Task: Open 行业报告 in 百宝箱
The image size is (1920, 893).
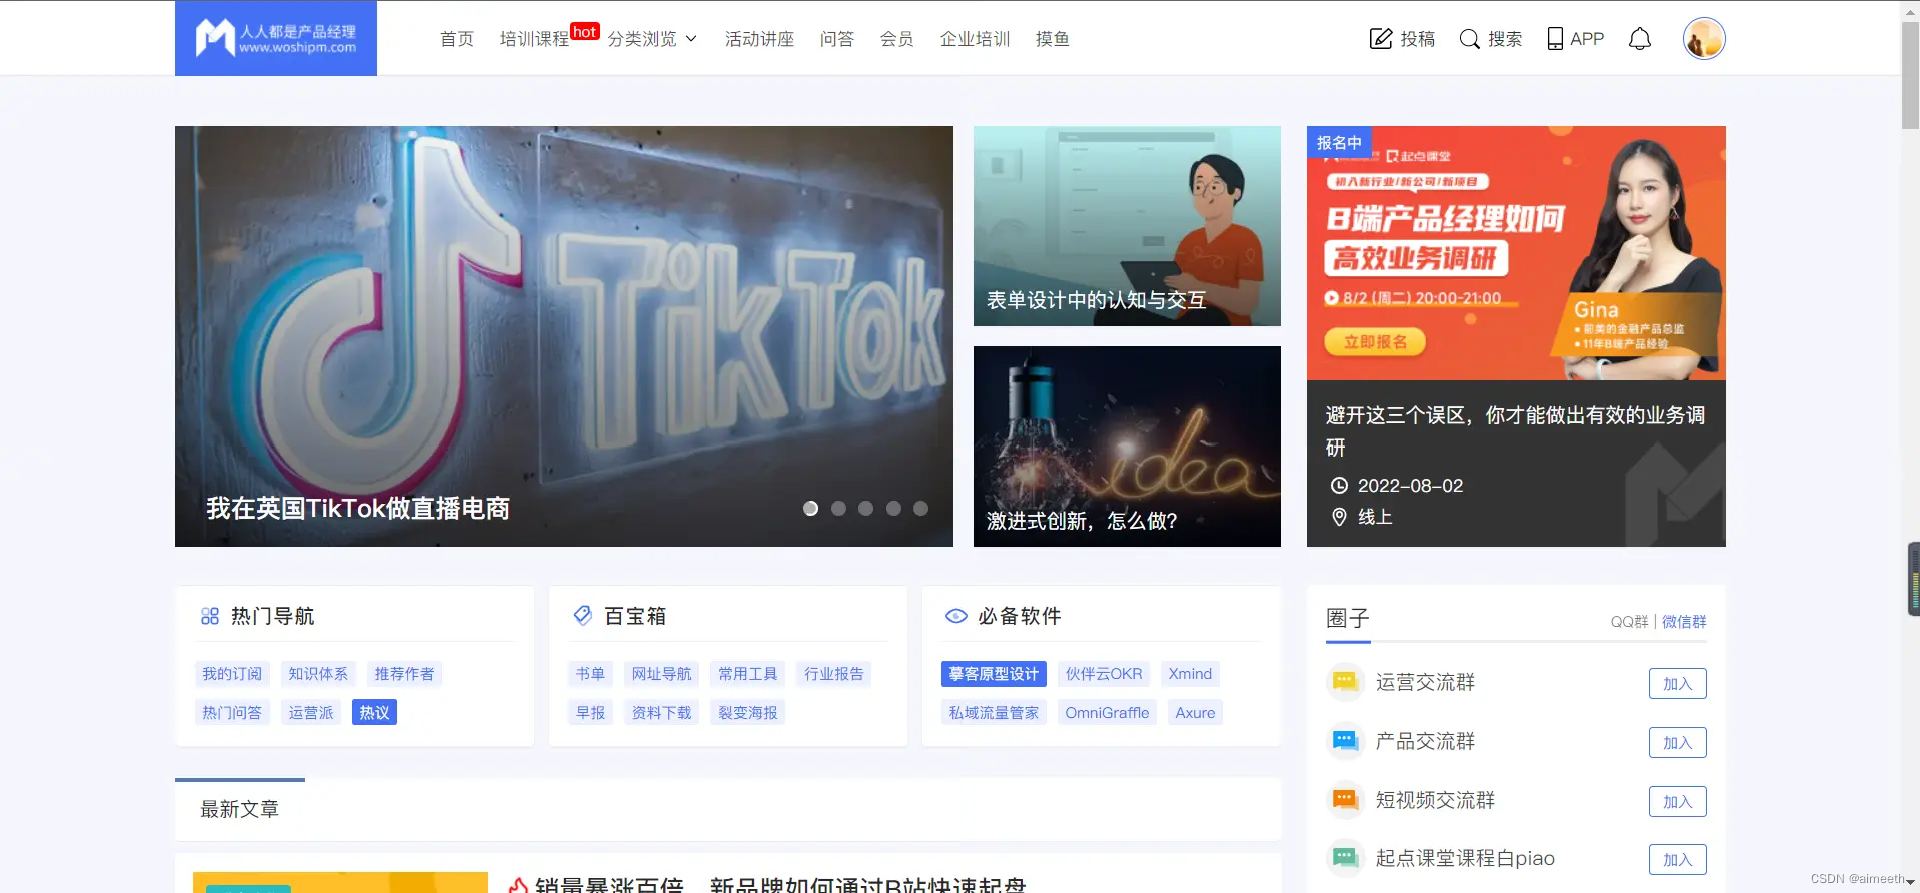Action: pyautogui.click(x=833, y=674)
